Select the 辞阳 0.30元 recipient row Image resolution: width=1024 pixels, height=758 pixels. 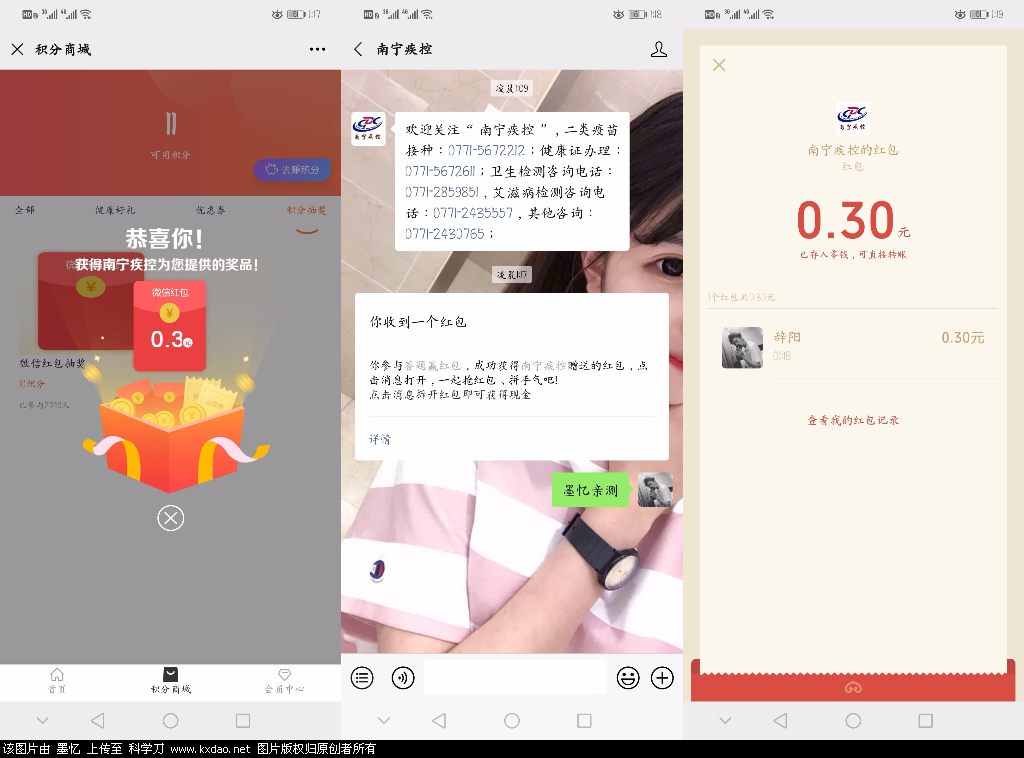pyautogui.click(x=853, y=347)
